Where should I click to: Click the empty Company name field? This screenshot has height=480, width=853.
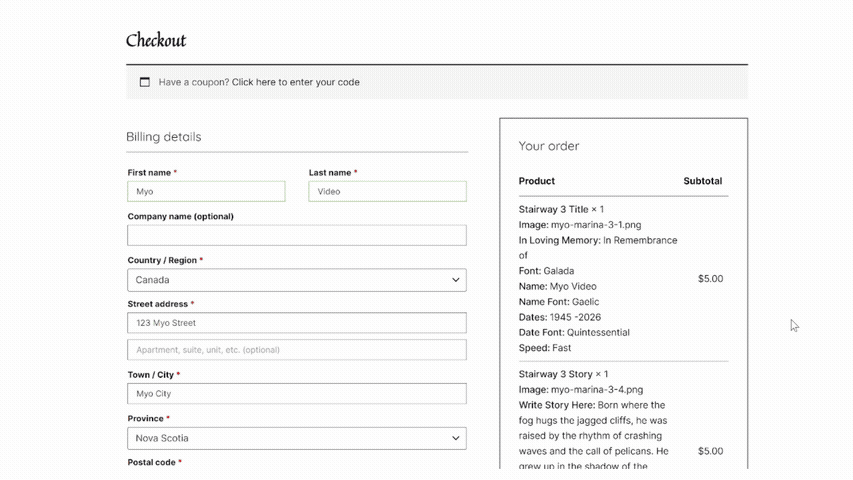tap(296, 235)
